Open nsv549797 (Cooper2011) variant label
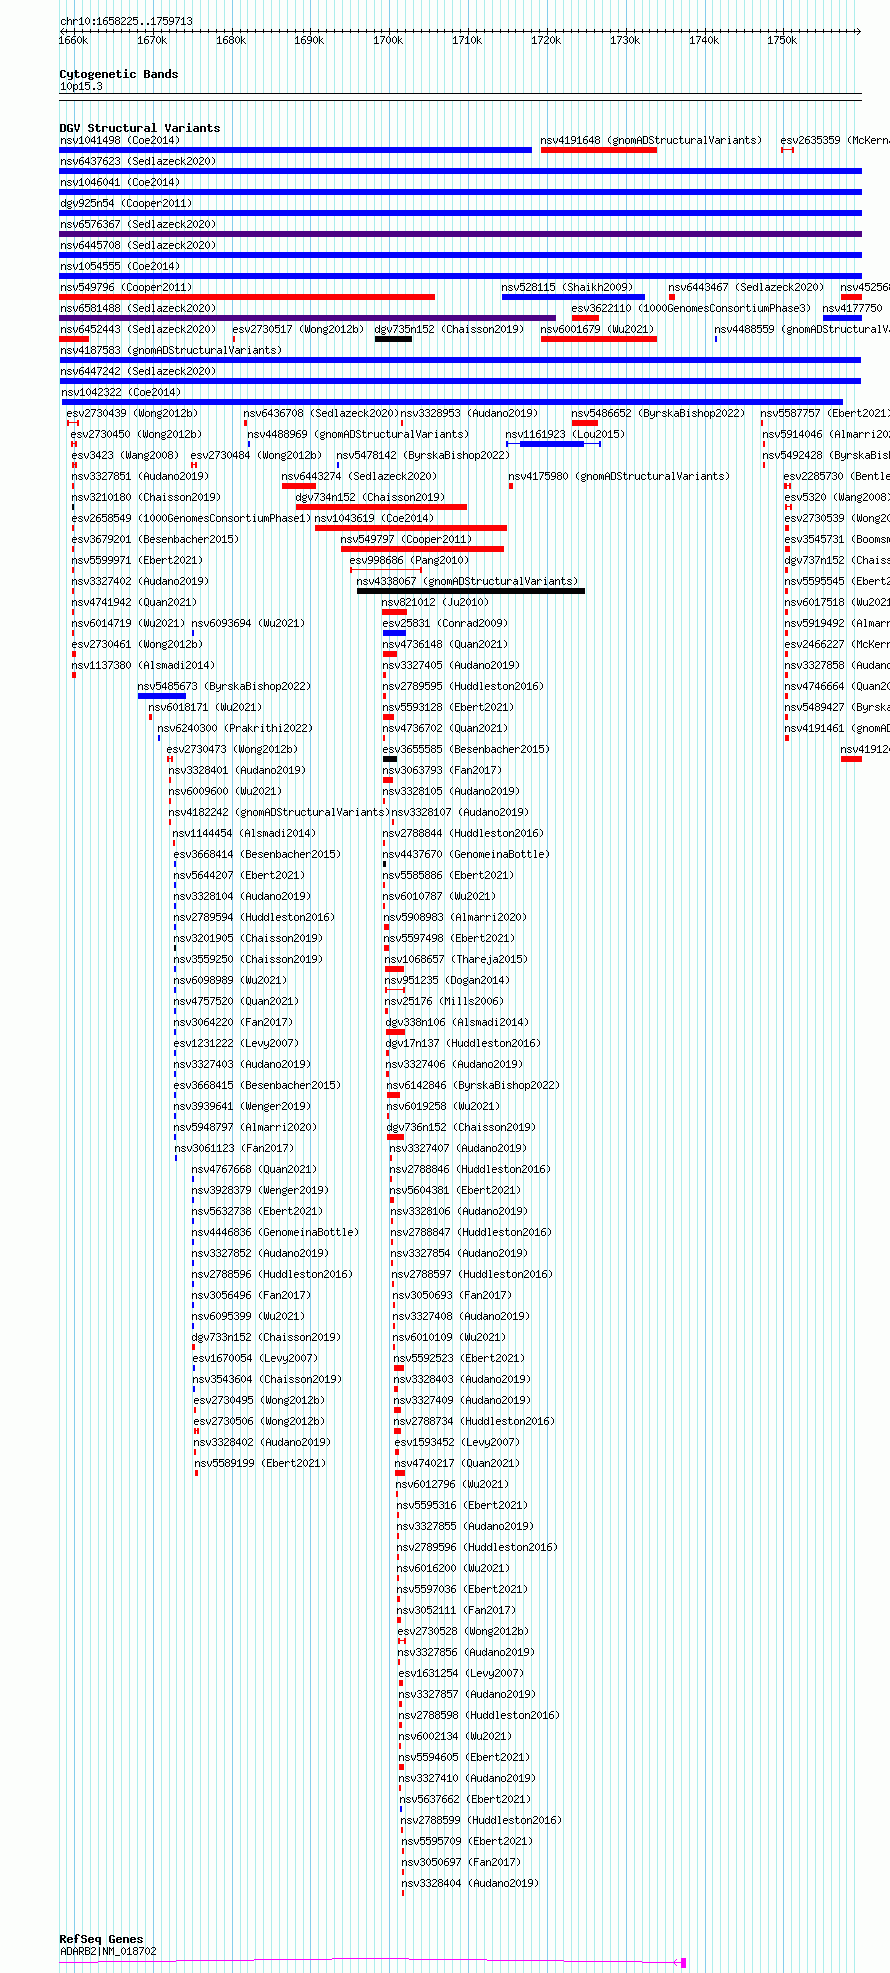 [406, 539]
